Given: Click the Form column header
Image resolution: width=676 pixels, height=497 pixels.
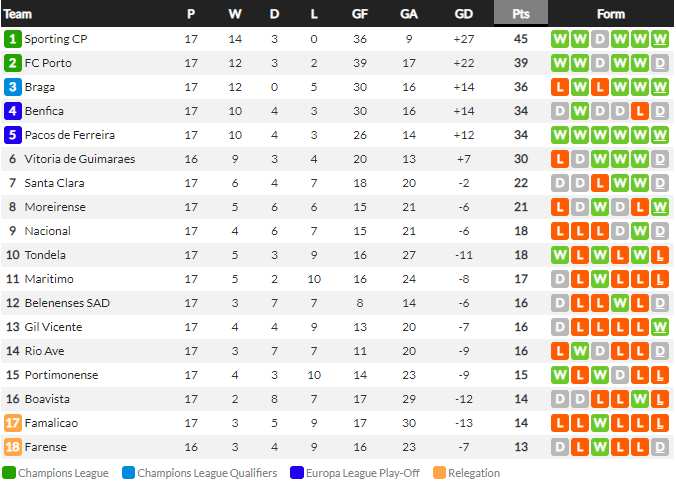Looking at the screenshot, I should 610,14.
